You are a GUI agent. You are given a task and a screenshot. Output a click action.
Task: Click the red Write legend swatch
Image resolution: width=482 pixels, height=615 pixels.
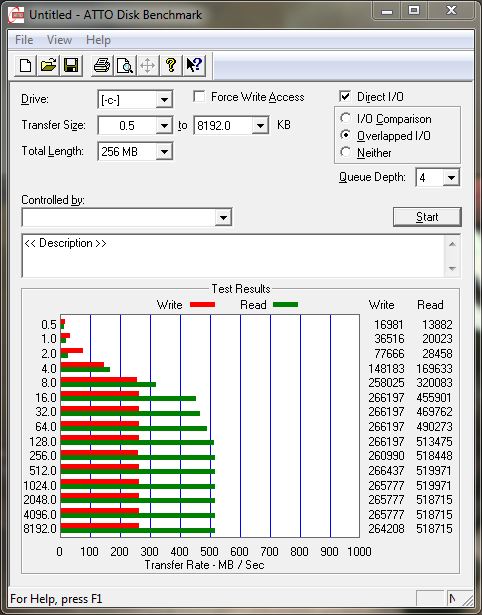[202, 304]
